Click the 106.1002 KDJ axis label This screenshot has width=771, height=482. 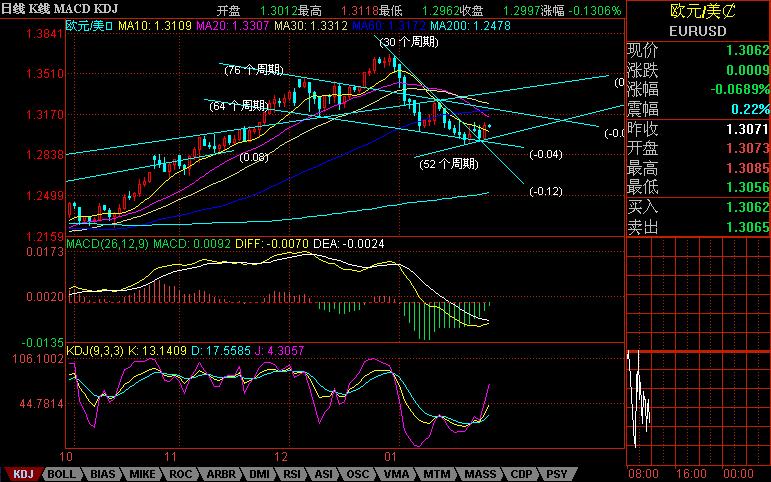coord(38,359)
